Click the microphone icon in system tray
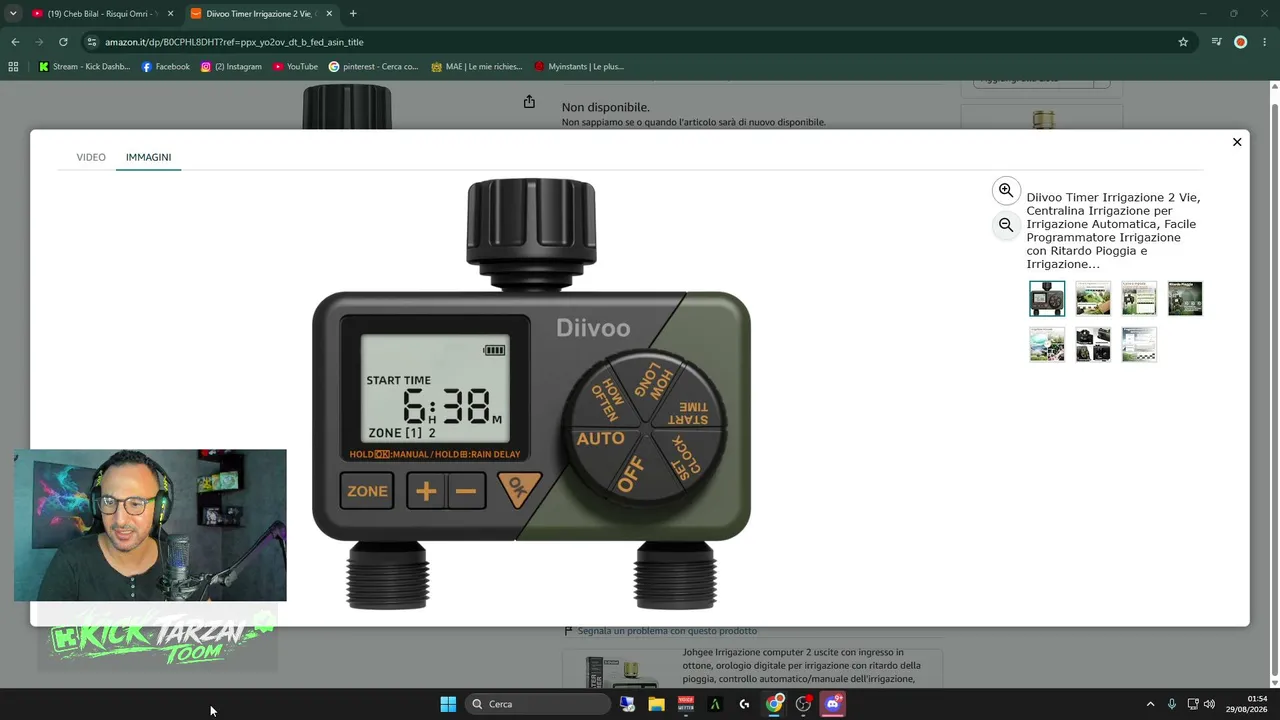 click(1172, 704)
